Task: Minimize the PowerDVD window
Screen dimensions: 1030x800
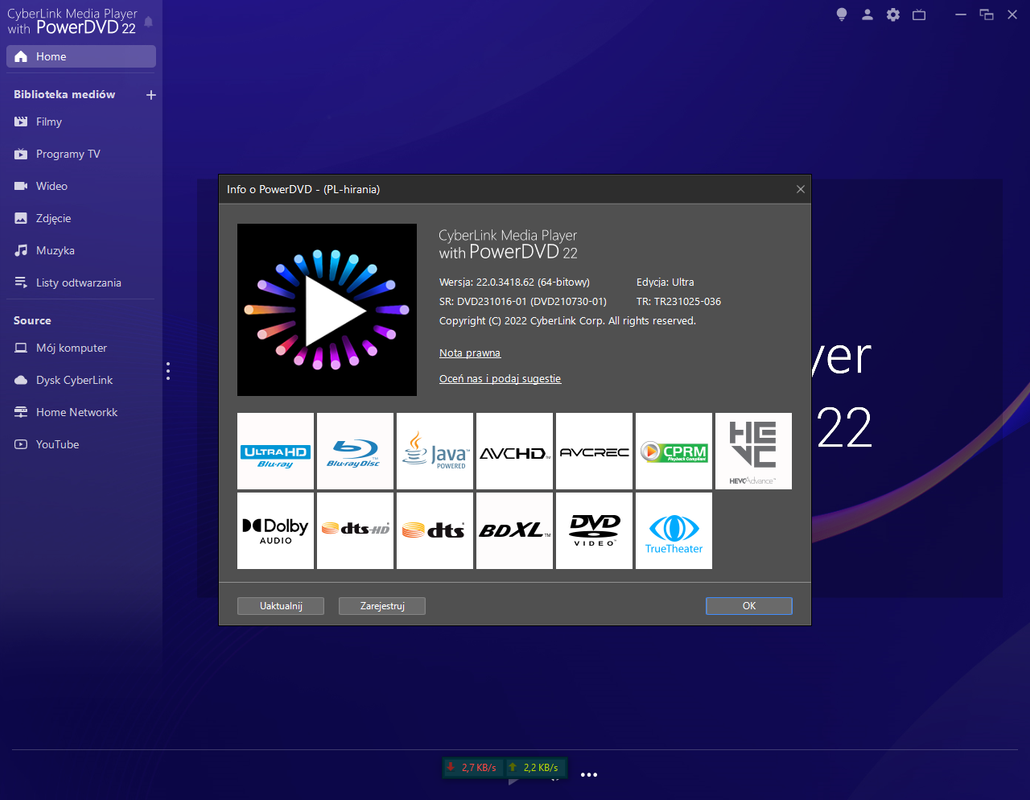Action: 960,14
